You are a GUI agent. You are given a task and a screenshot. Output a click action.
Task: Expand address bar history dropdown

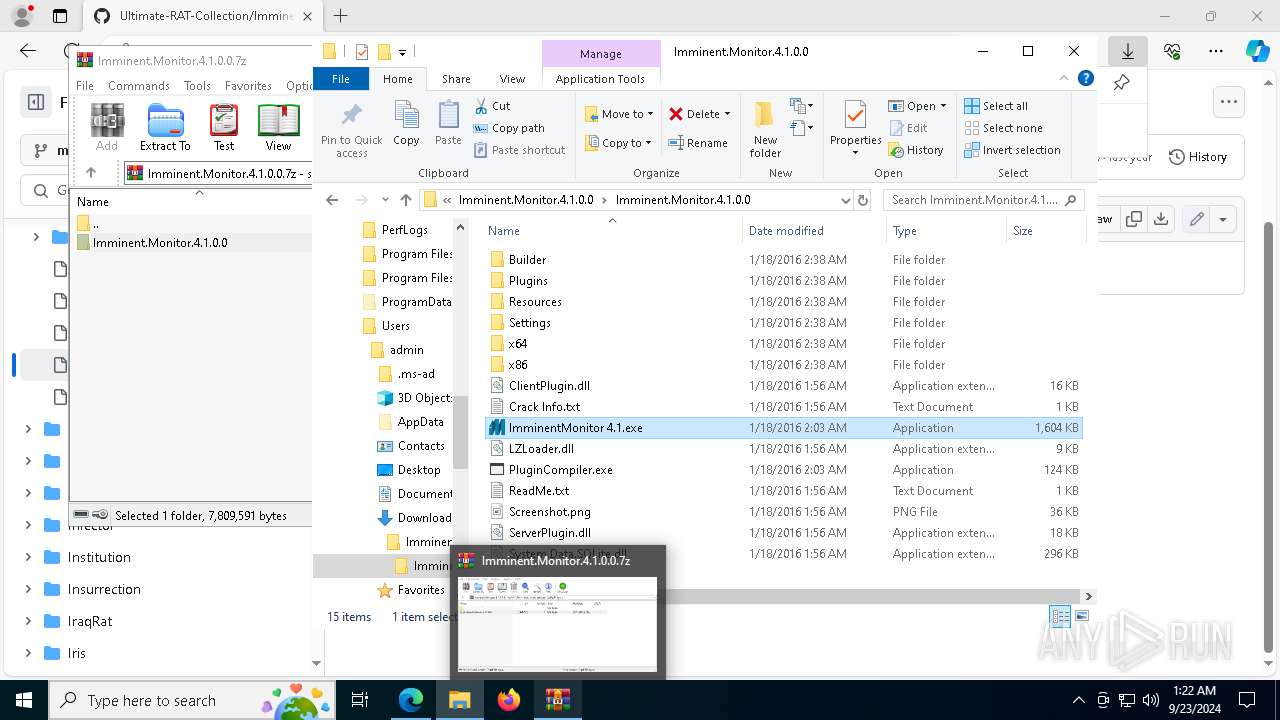[x=846, y=200]
